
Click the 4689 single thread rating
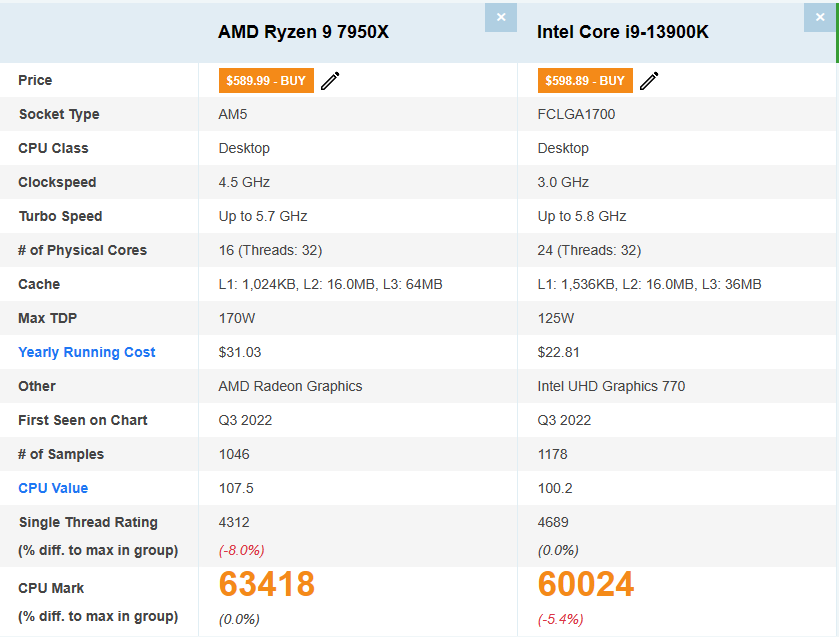pyautogui.click(x=553, y=522)
